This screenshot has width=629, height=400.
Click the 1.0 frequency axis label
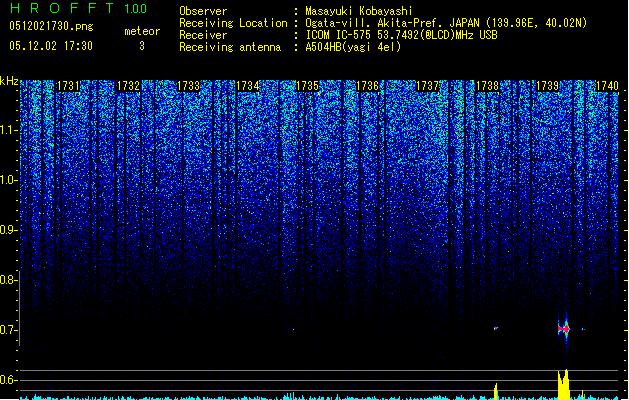pyautogui.click(x=9, y=180)
